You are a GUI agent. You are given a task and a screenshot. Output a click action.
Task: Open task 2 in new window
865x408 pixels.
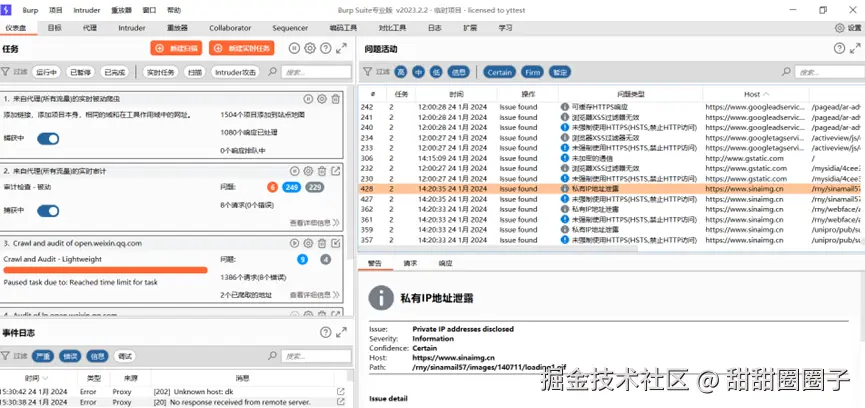335,171
